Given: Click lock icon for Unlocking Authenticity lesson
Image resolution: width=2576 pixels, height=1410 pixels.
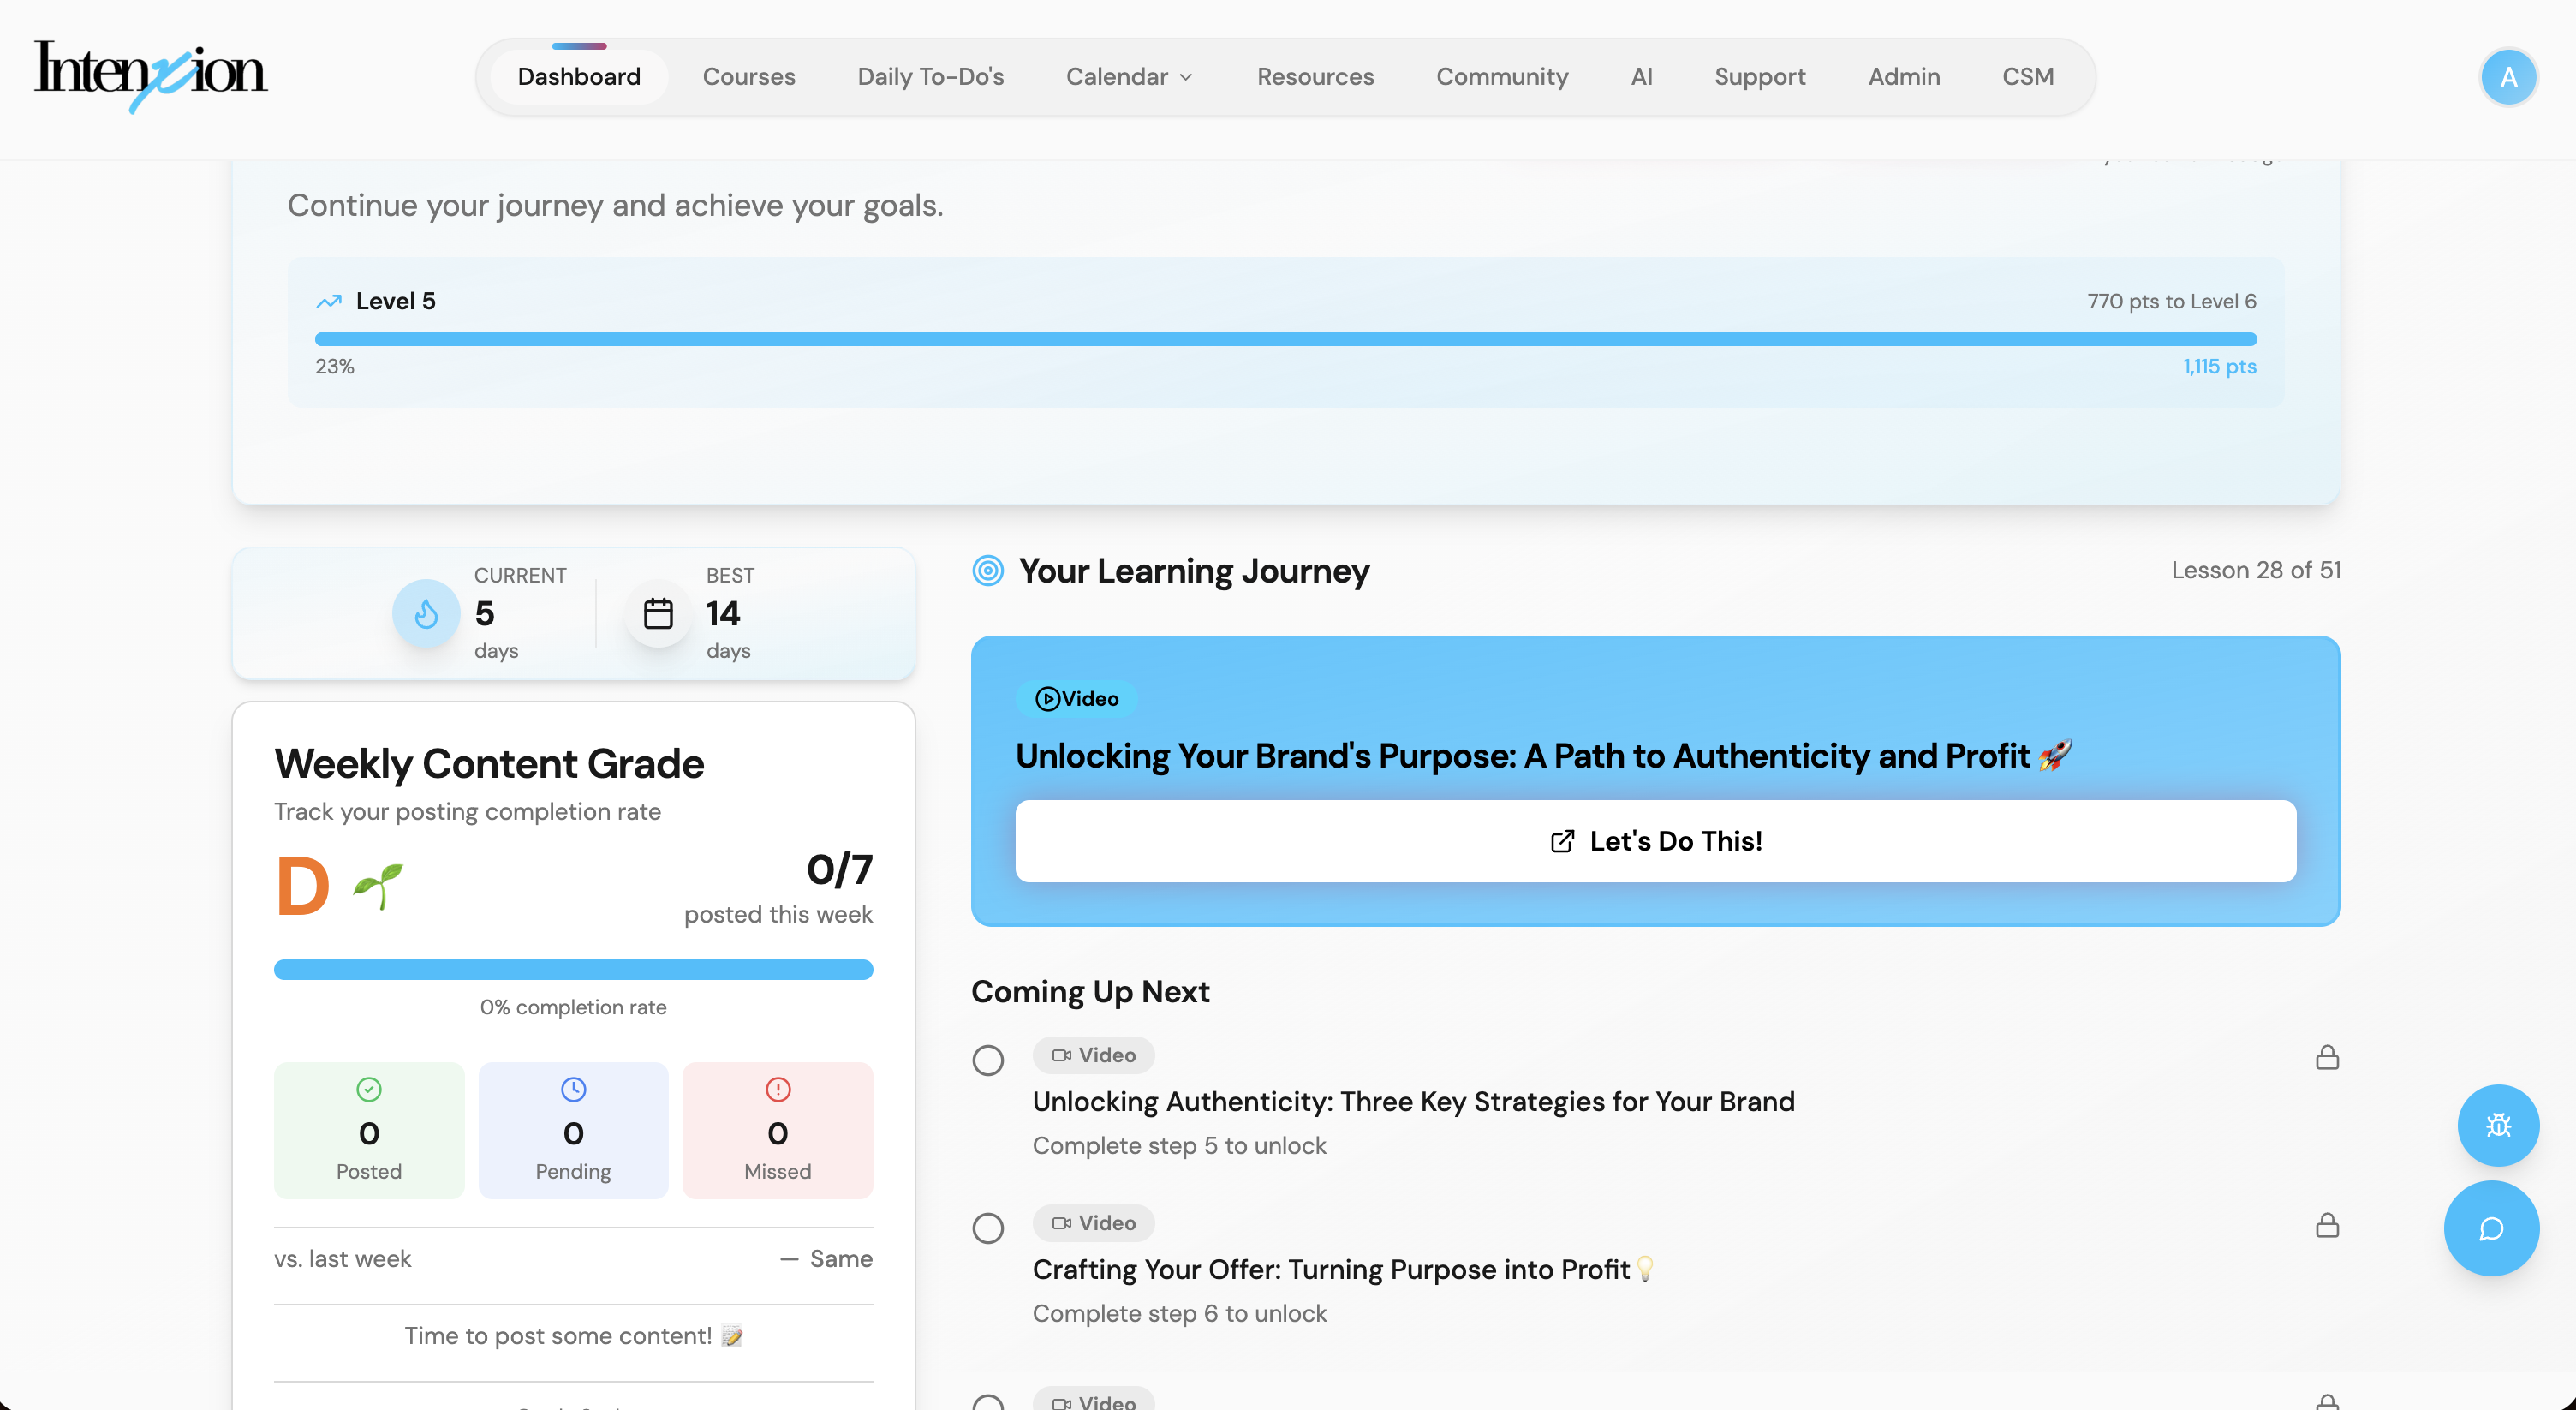Looking at the screenshot, I should pos(2326,1057).
